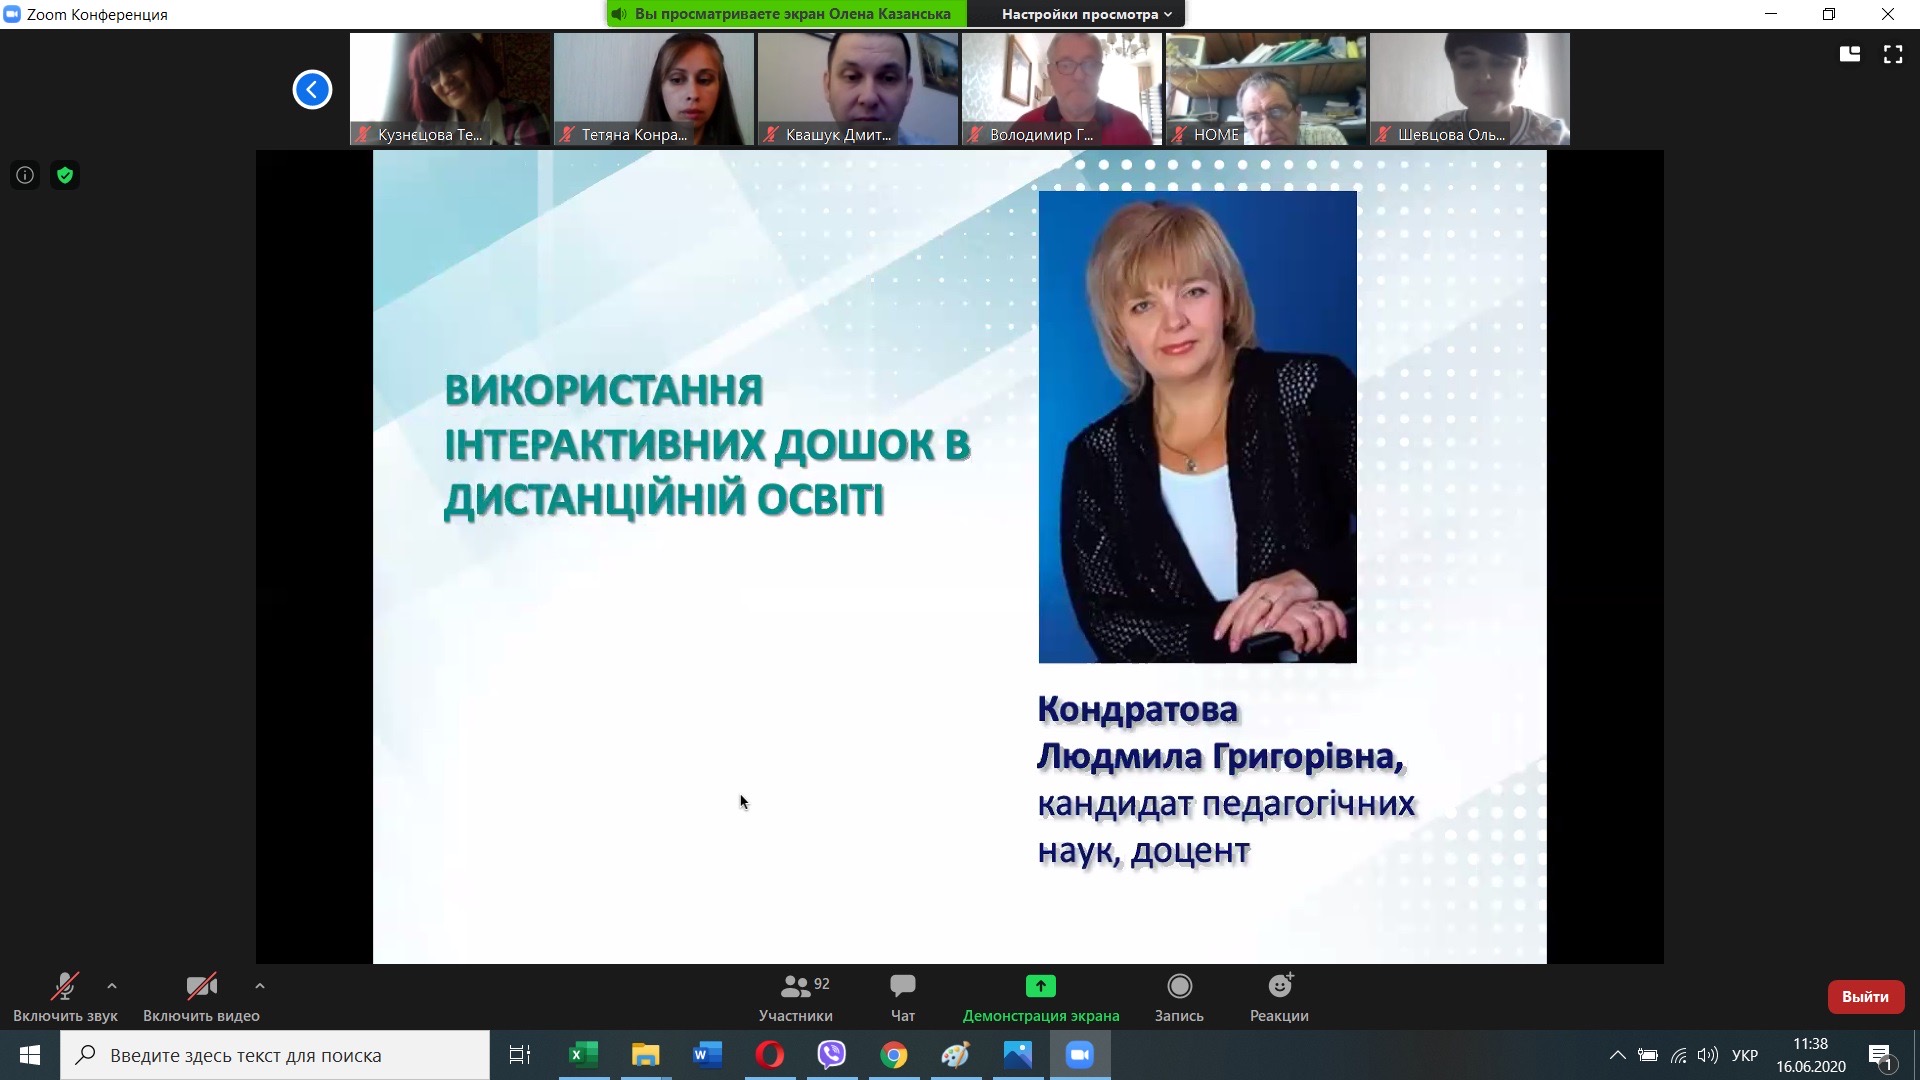Expand audio options arrow next to microphone

pyautogui.click(x=112, y=986)
